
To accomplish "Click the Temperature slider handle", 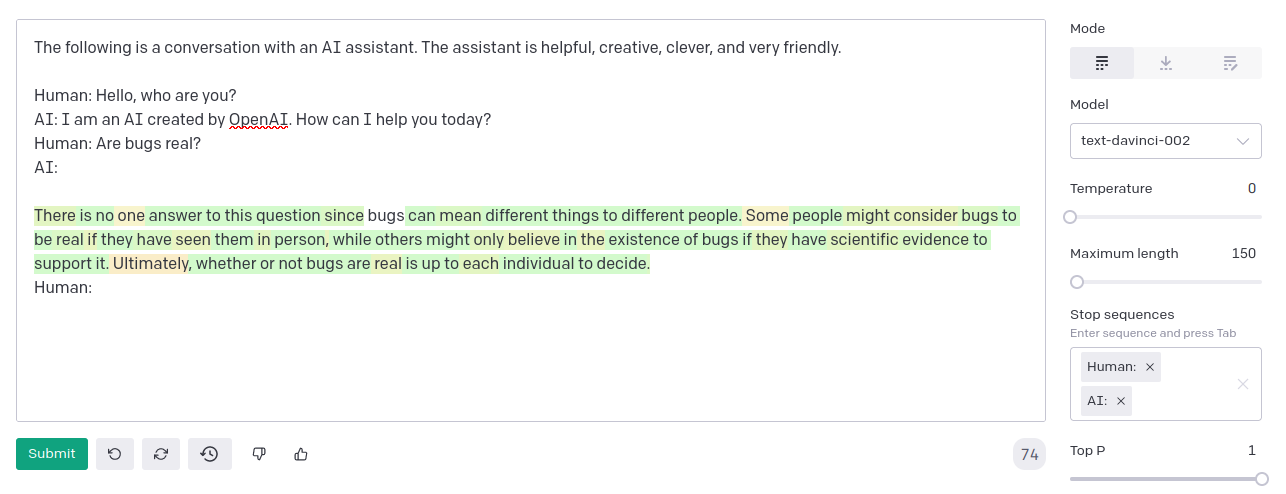I will 1070,217.
